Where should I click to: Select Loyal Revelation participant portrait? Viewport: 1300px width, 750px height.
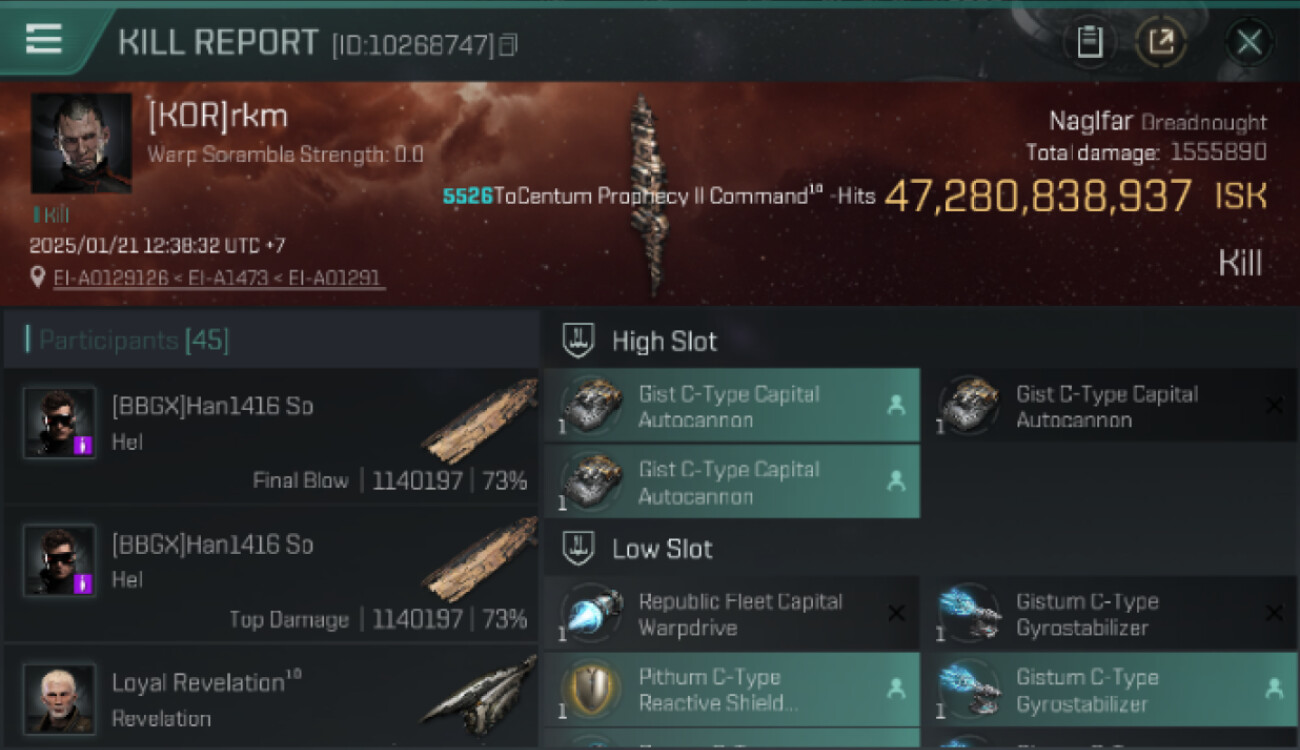(x=60, y=699)
